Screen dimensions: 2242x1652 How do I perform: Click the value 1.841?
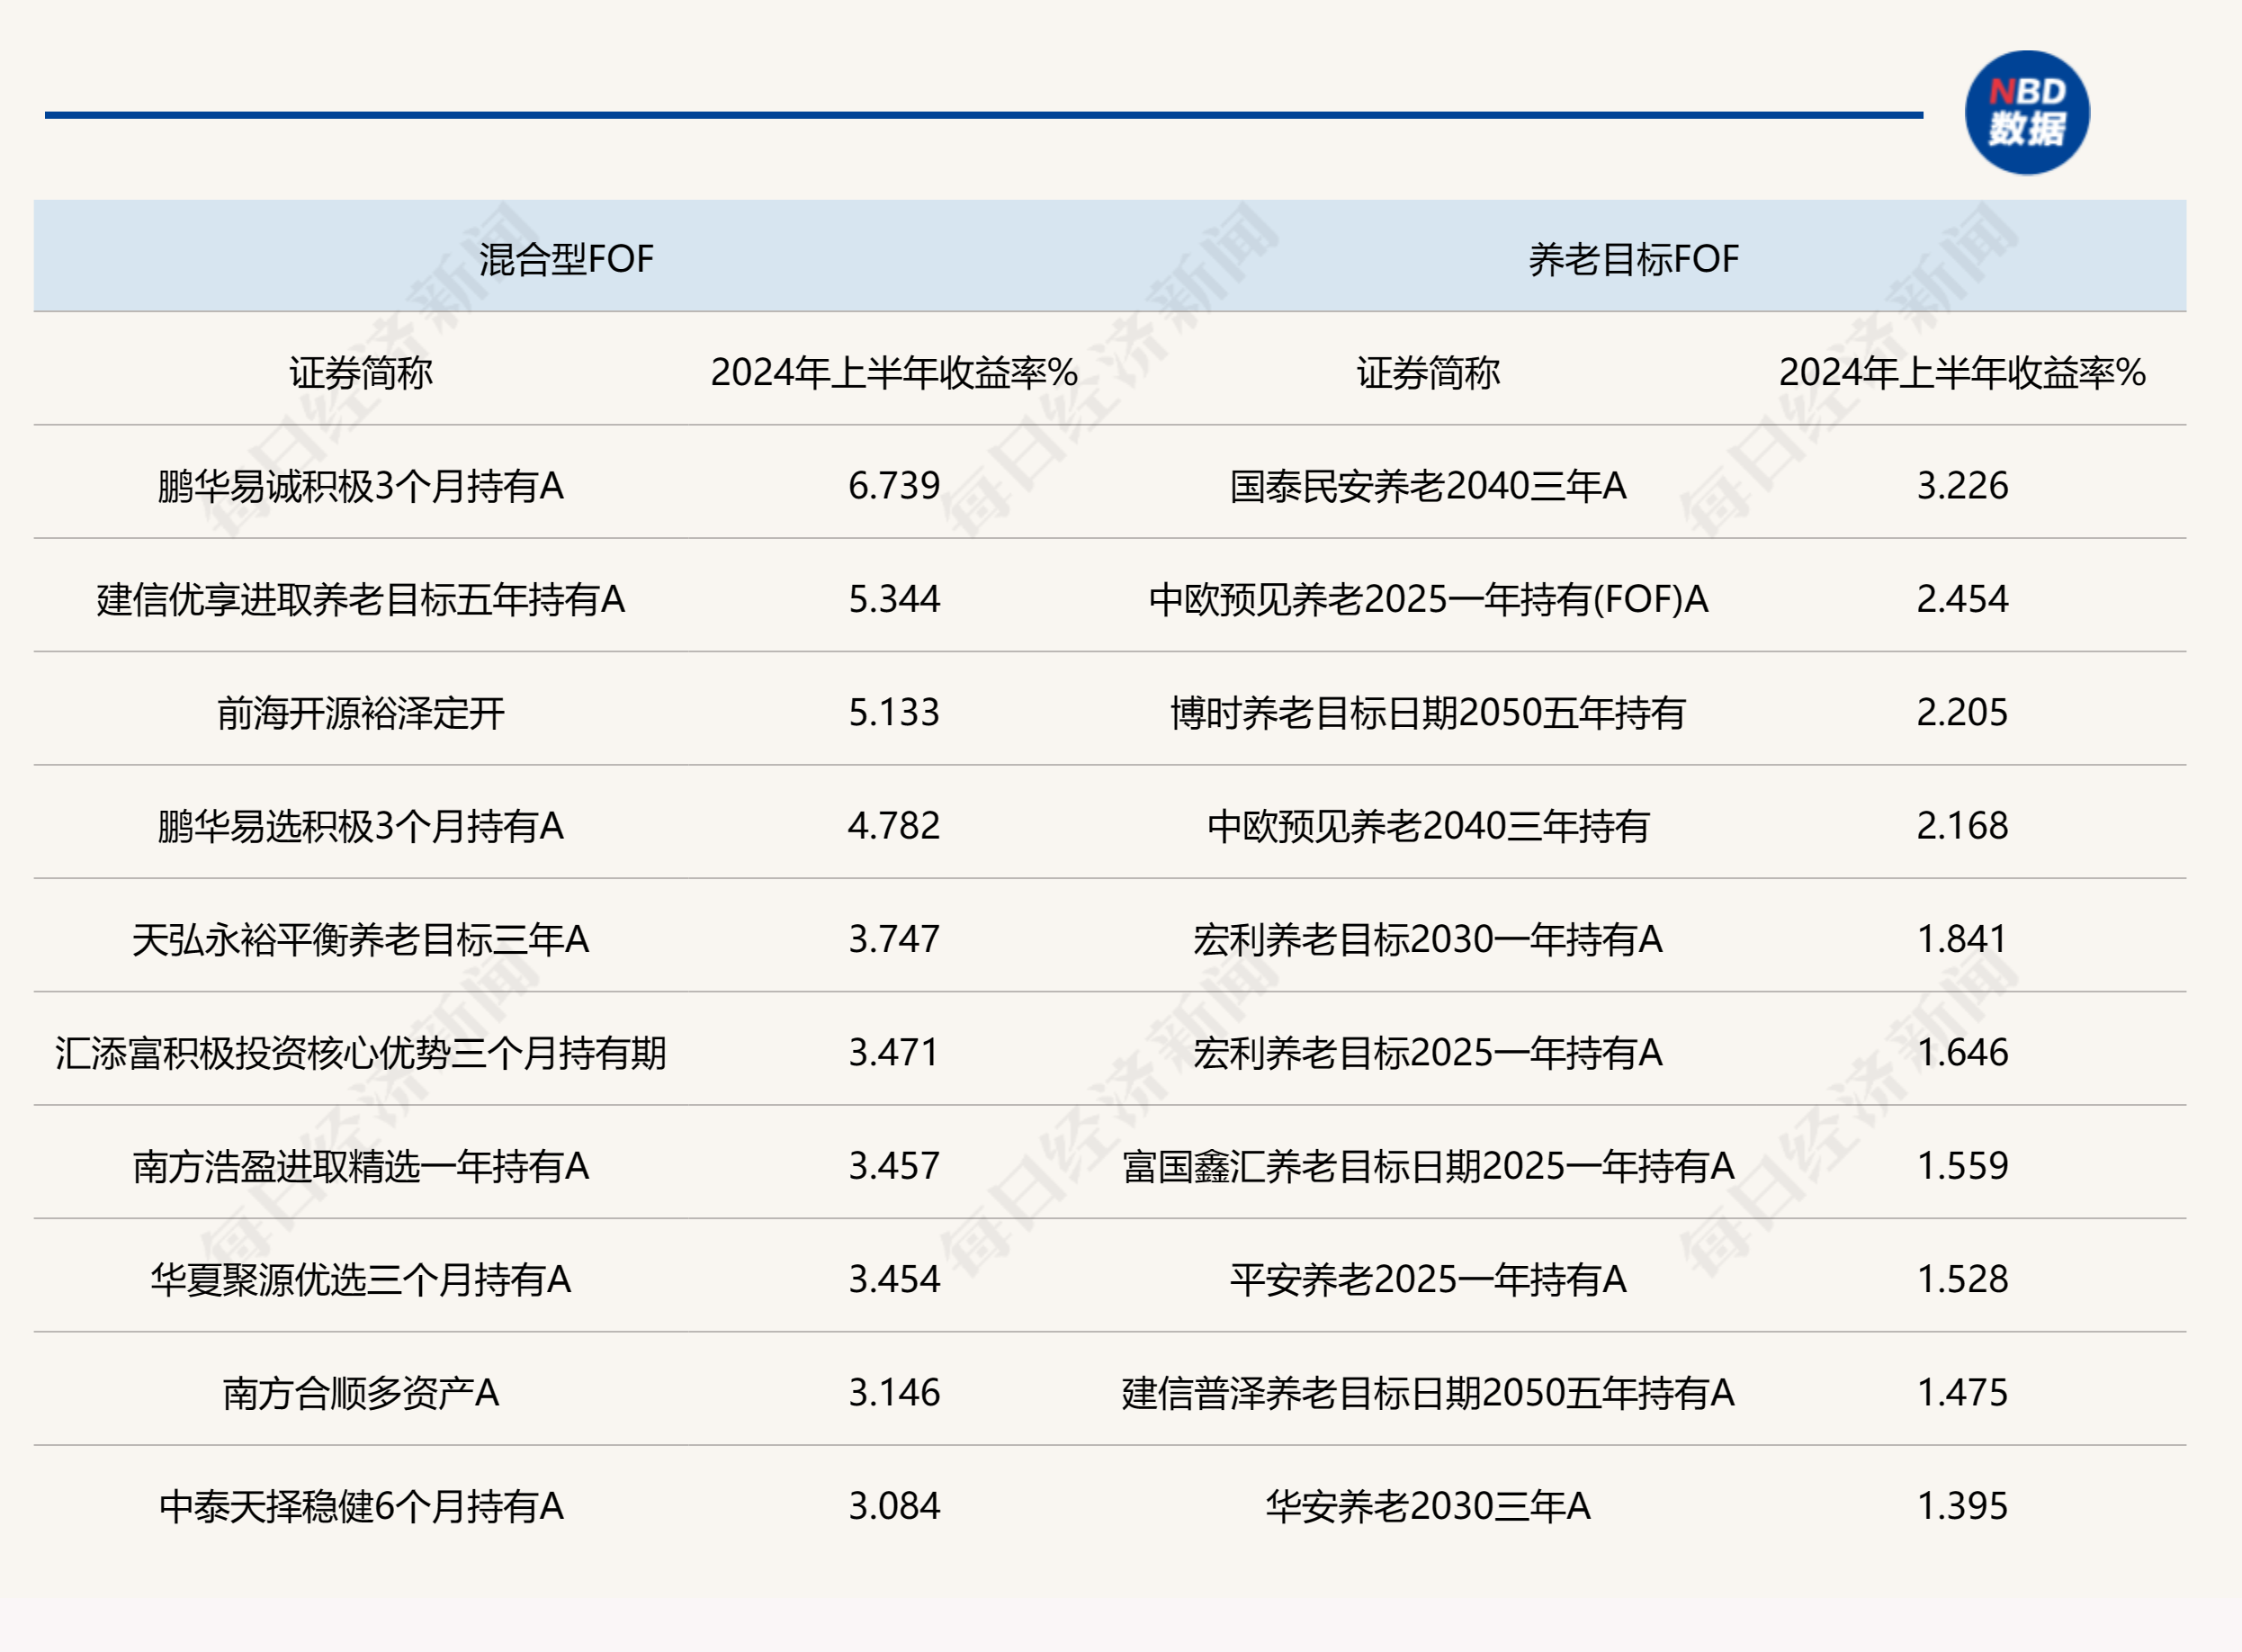(x=1962, y=939)
